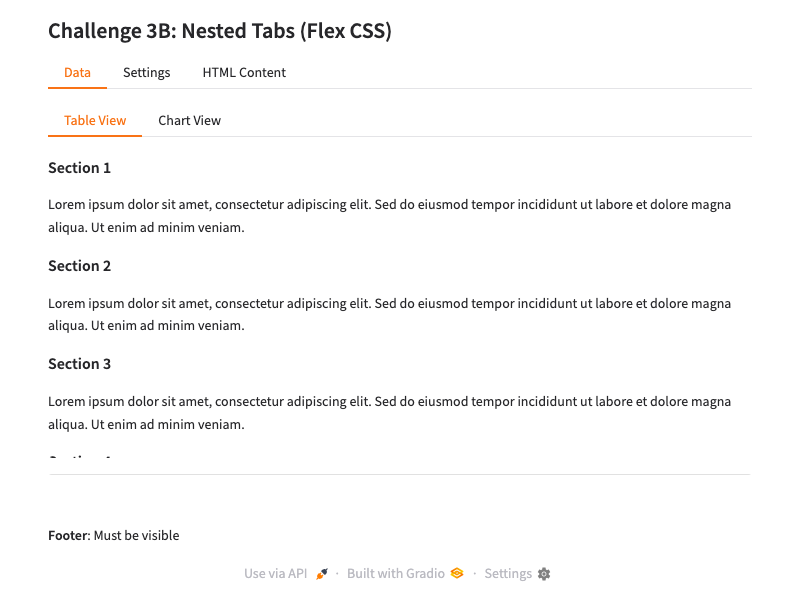Open the footer Settings link text
Viewport: 800px width, 600px height.
coord(508,574)
